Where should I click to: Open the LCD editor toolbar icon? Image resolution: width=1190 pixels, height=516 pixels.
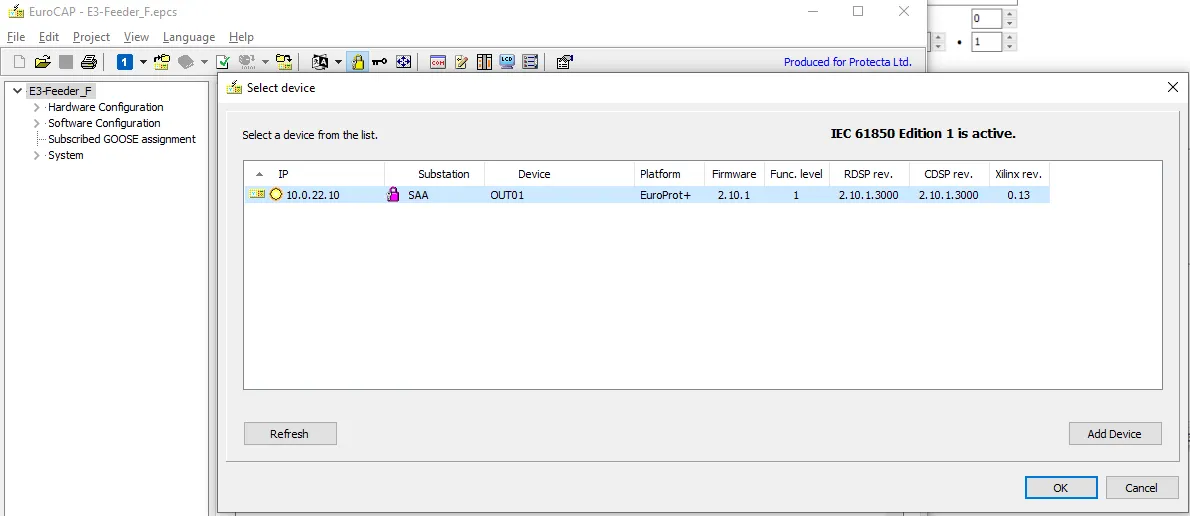pyautogui.click(x=507, y=62)
